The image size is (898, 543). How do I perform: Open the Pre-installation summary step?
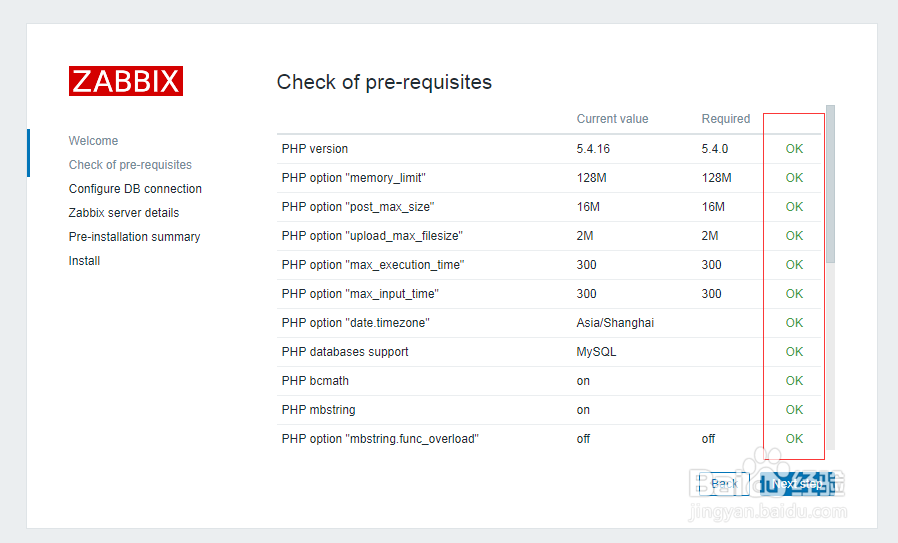point(134,237)
